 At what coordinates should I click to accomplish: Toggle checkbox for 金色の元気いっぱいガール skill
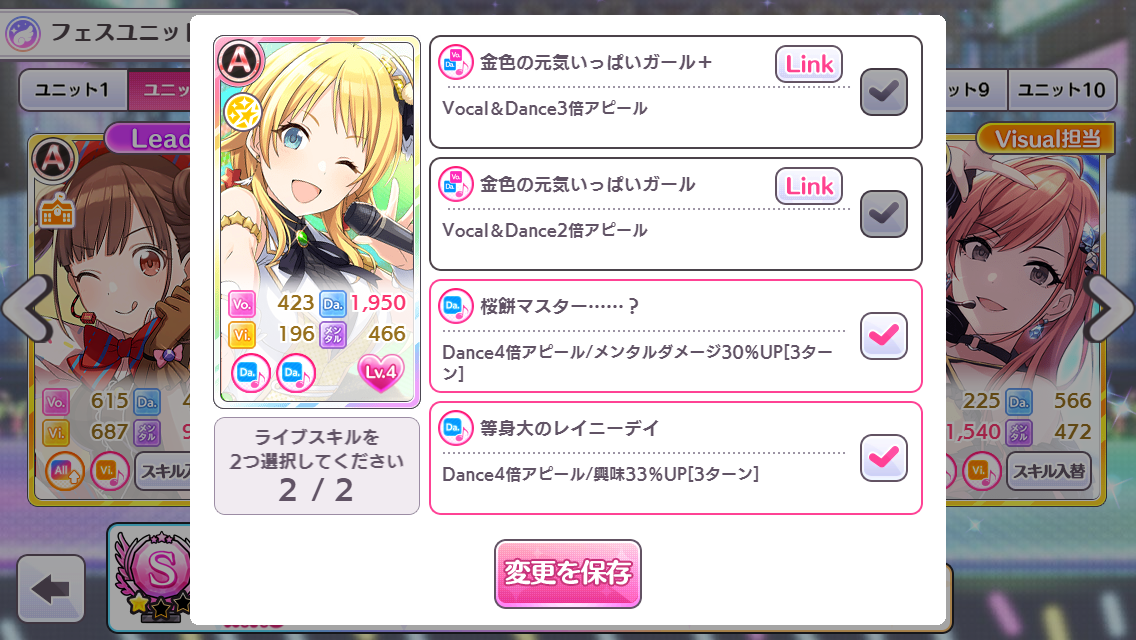(883, 214)
